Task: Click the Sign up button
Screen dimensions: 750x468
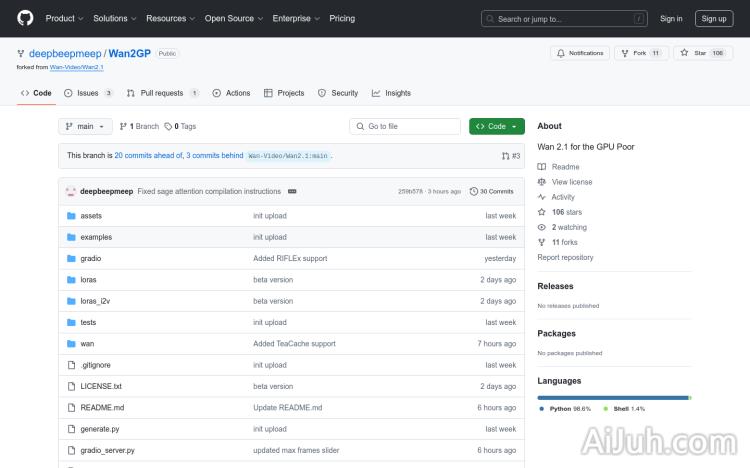Action: [714, 18]
